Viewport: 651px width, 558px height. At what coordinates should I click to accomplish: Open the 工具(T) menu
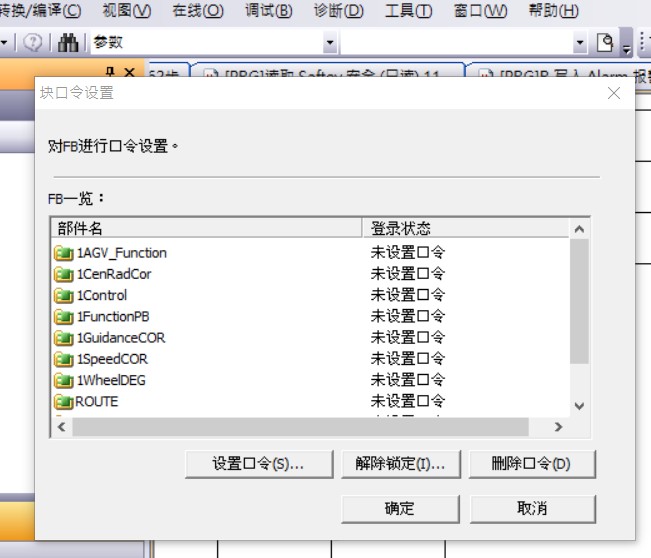[408, 11]
